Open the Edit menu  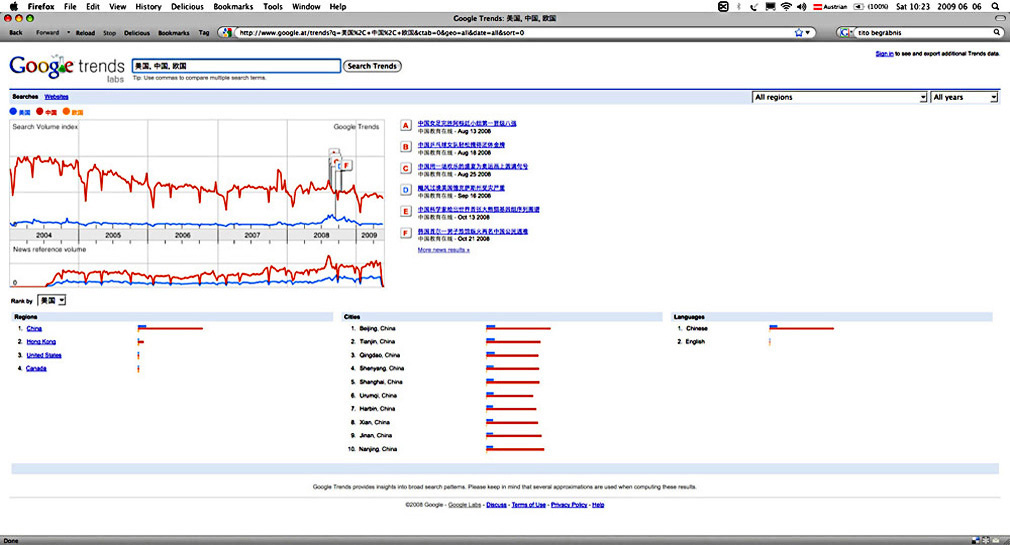pyautogui.click(x=93, y=6)
